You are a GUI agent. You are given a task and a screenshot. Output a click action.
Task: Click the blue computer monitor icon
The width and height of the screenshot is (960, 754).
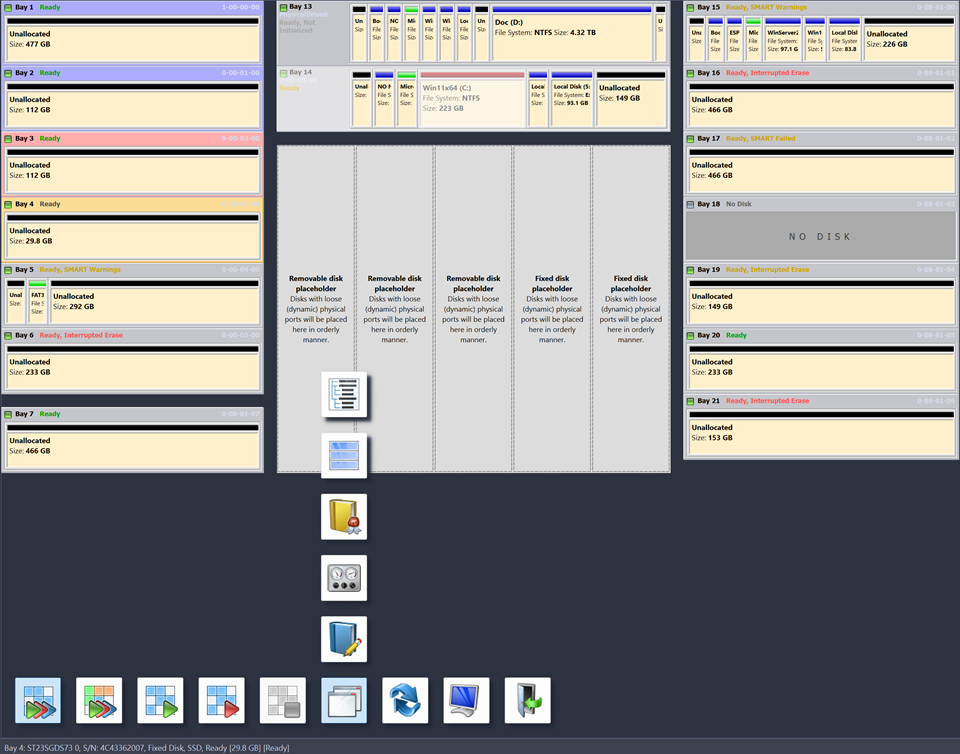[466, 700]
